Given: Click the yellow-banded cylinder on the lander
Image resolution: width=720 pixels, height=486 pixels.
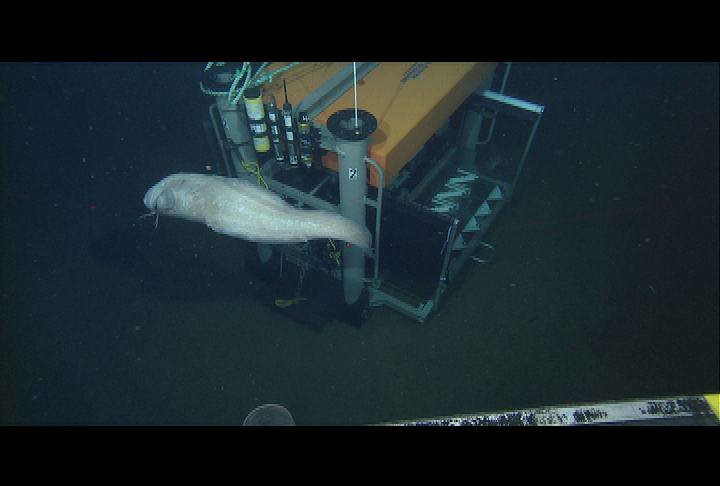Looking at the screenshot, I should (x=257, y=120).
